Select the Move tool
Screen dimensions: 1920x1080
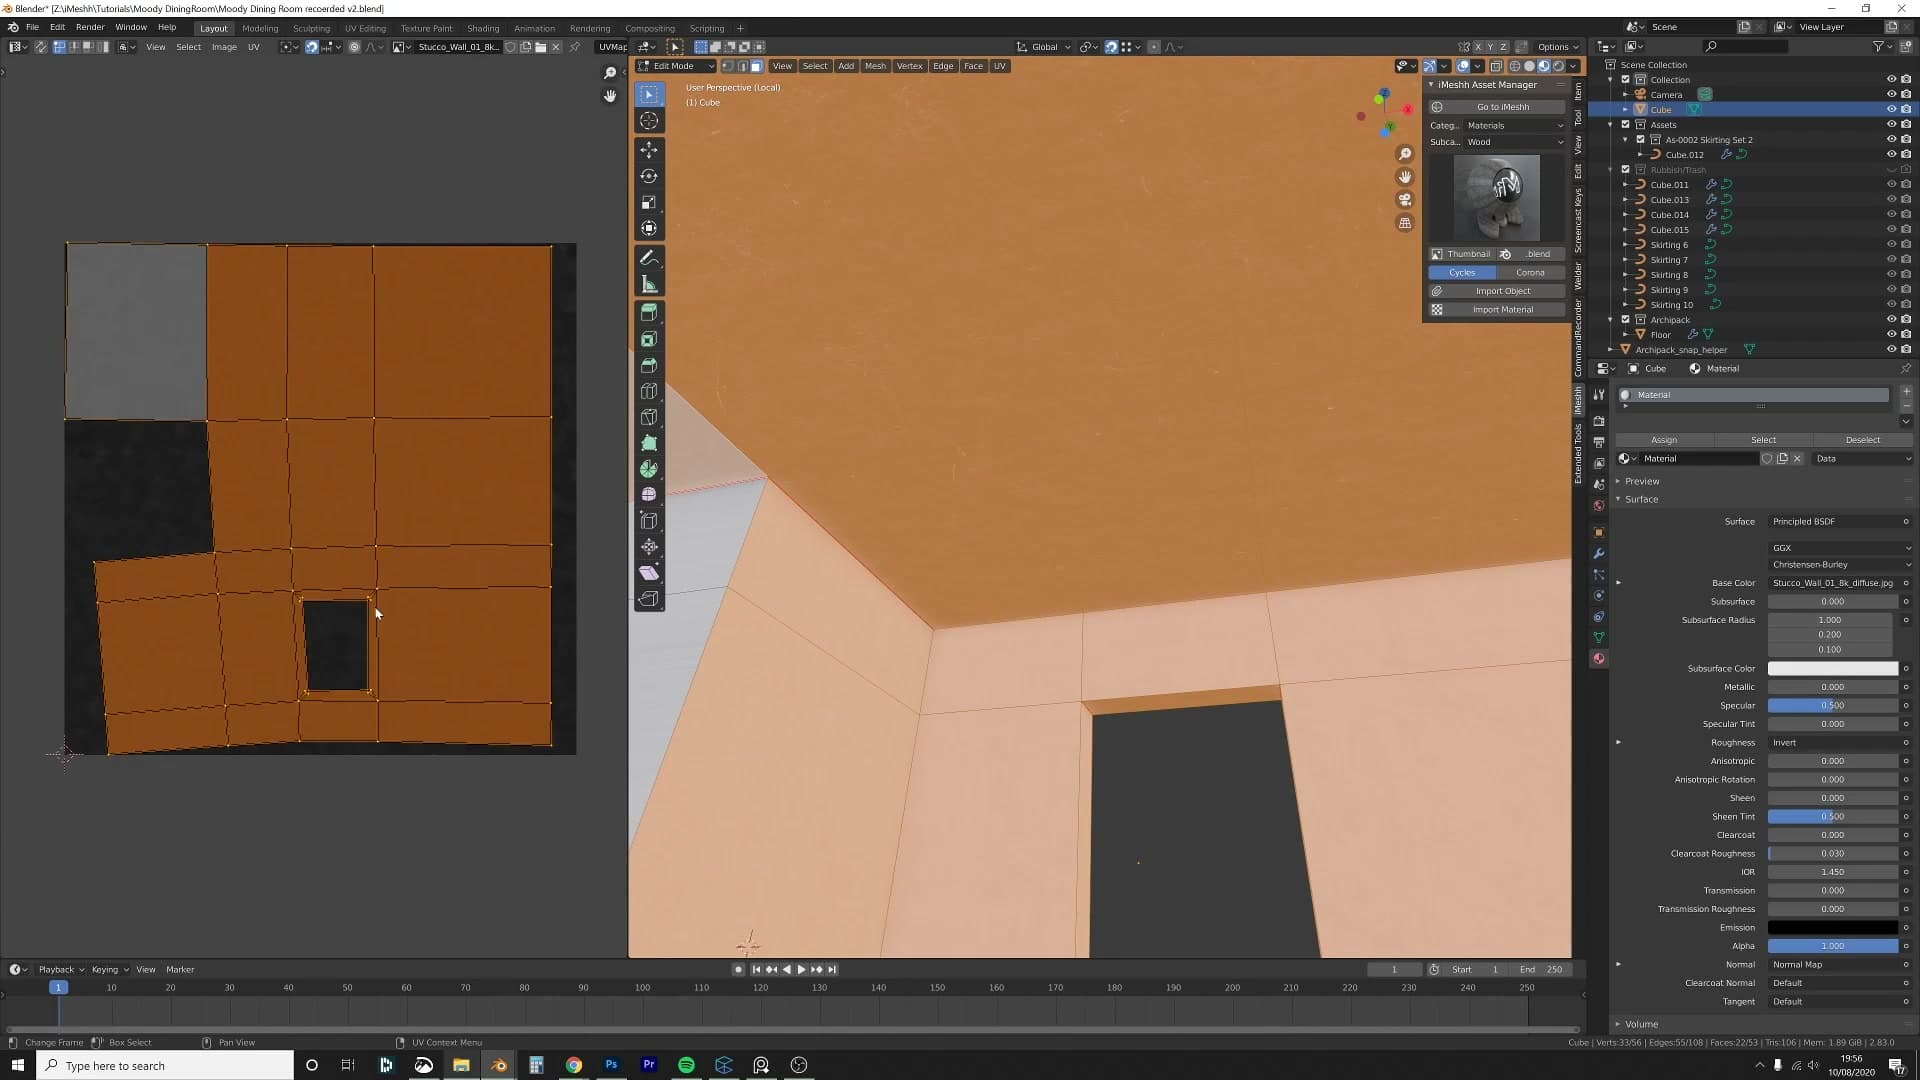[x=649, y=150]
